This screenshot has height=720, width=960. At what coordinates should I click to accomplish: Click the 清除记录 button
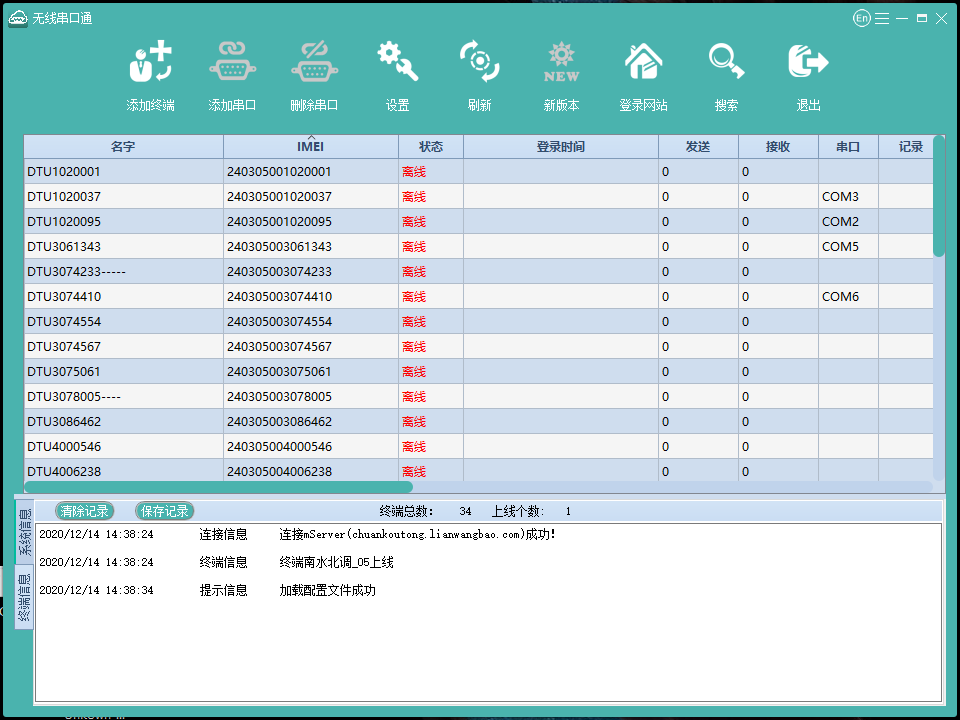[x=84, y=511]
